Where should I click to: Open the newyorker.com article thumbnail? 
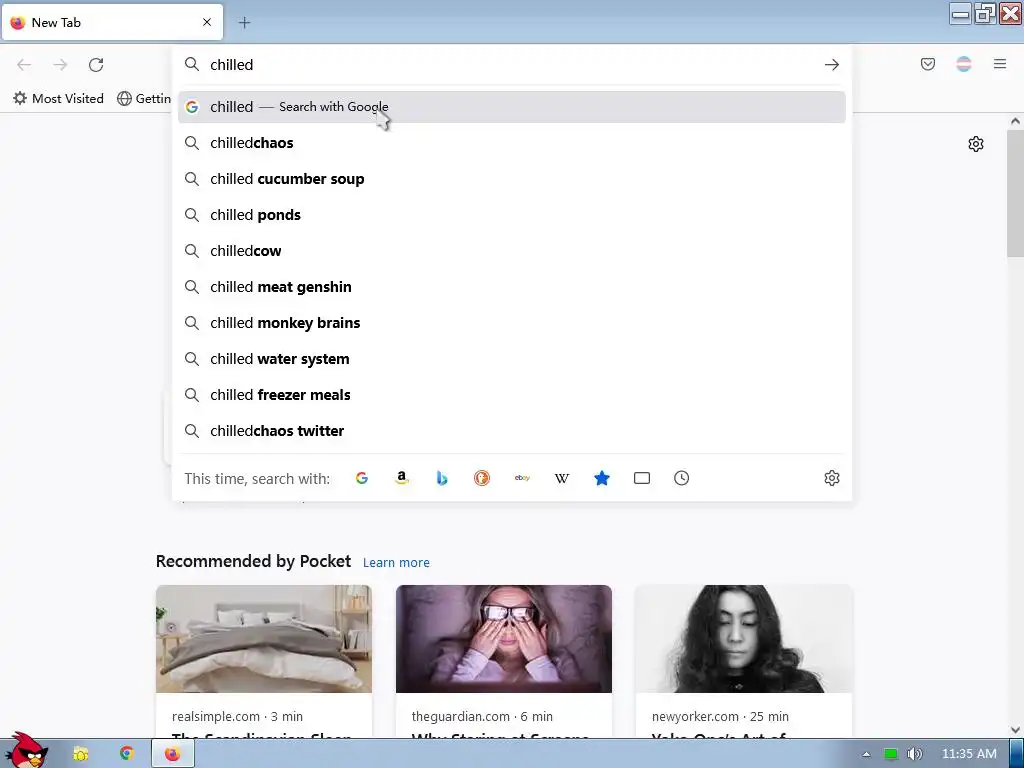[744, 639]
